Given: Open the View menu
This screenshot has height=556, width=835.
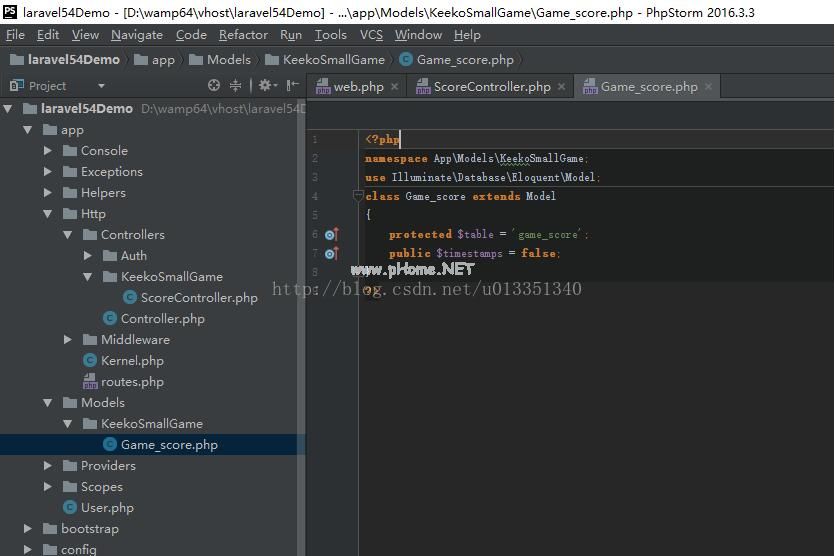Looking at the screenshot, I should tap(85, 35).
